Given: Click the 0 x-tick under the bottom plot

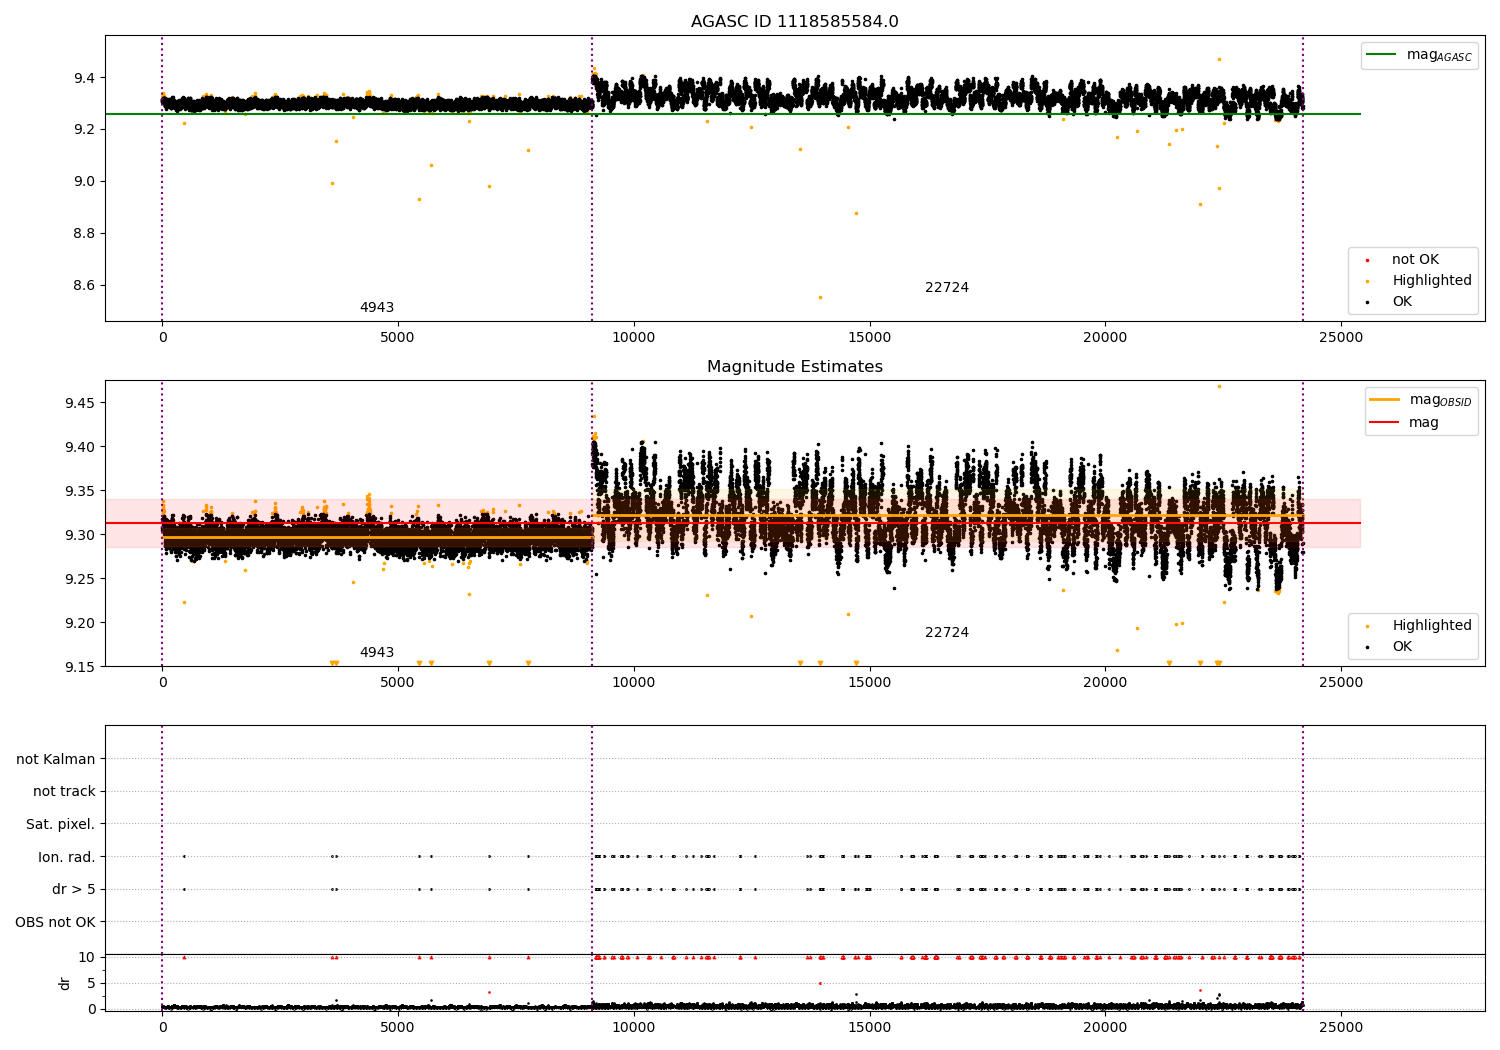Looking at the screenshot, I should (162, 1027).
